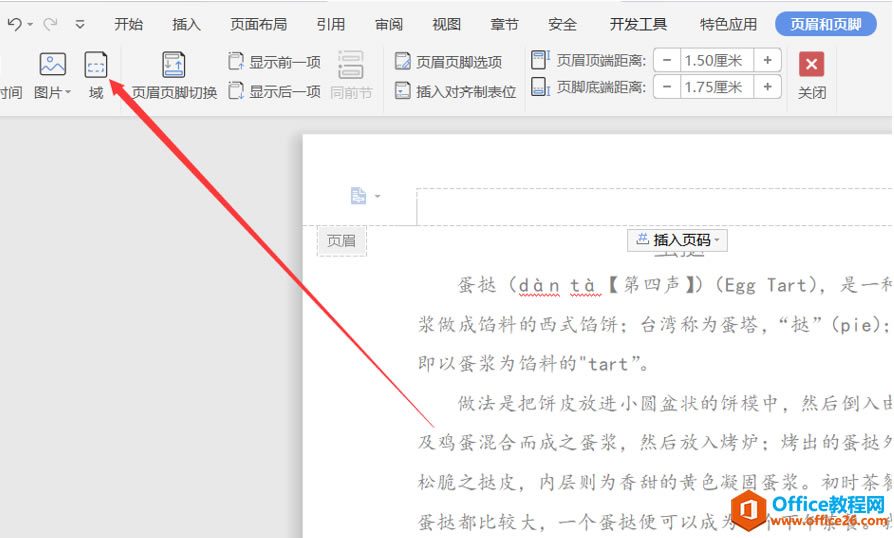Screen dimensions: 894x538
Task: Click 插入对齐制表位
Action: pos(456,91)
